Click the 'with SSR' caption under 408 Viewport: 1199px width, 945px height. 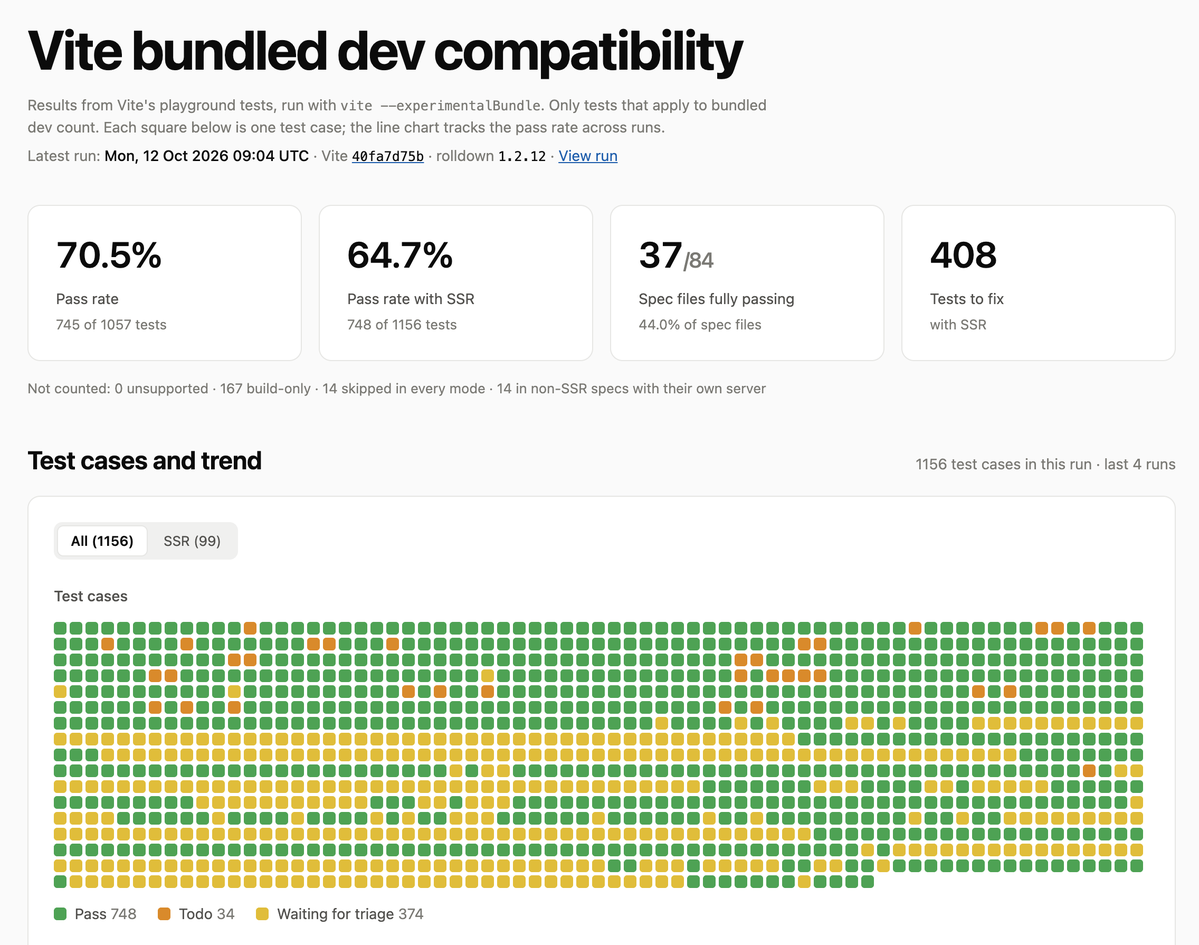[x=958, y=325]
